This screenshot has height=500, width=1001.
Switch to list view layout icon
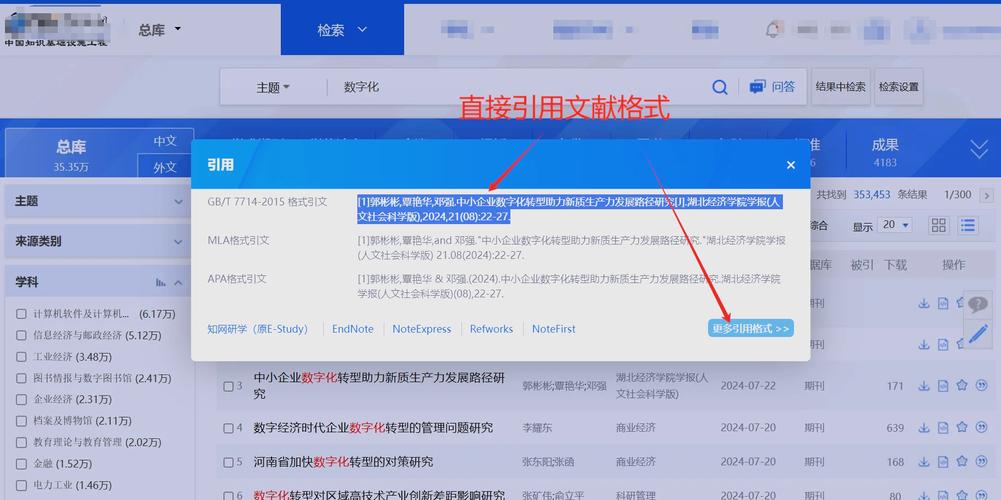[967, 226]
